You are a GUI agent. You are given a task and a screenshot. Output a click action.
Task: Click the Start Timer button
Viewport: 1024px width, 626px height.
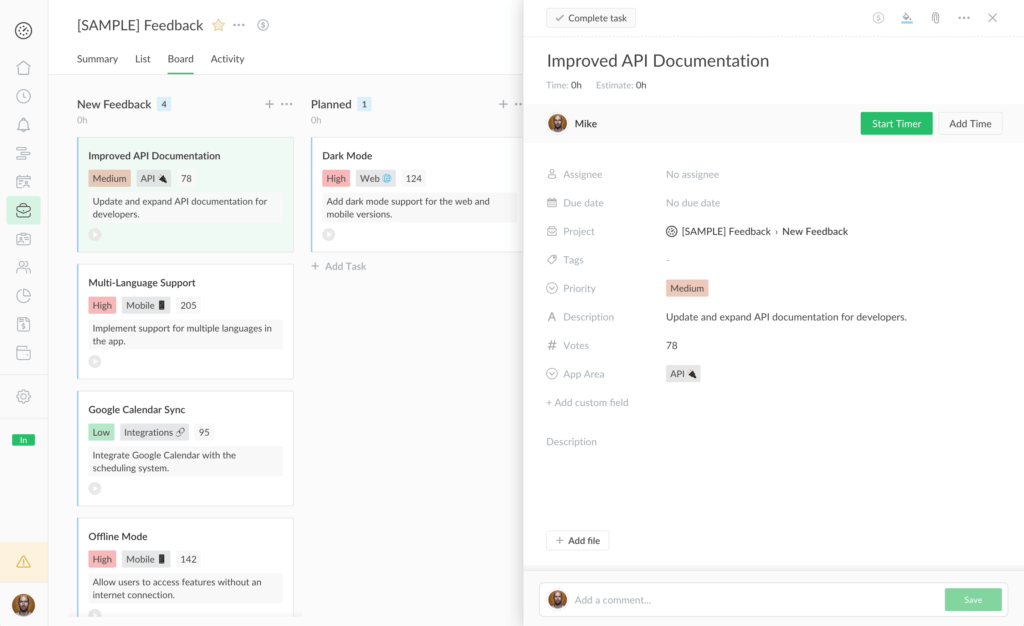click(896, 123)
